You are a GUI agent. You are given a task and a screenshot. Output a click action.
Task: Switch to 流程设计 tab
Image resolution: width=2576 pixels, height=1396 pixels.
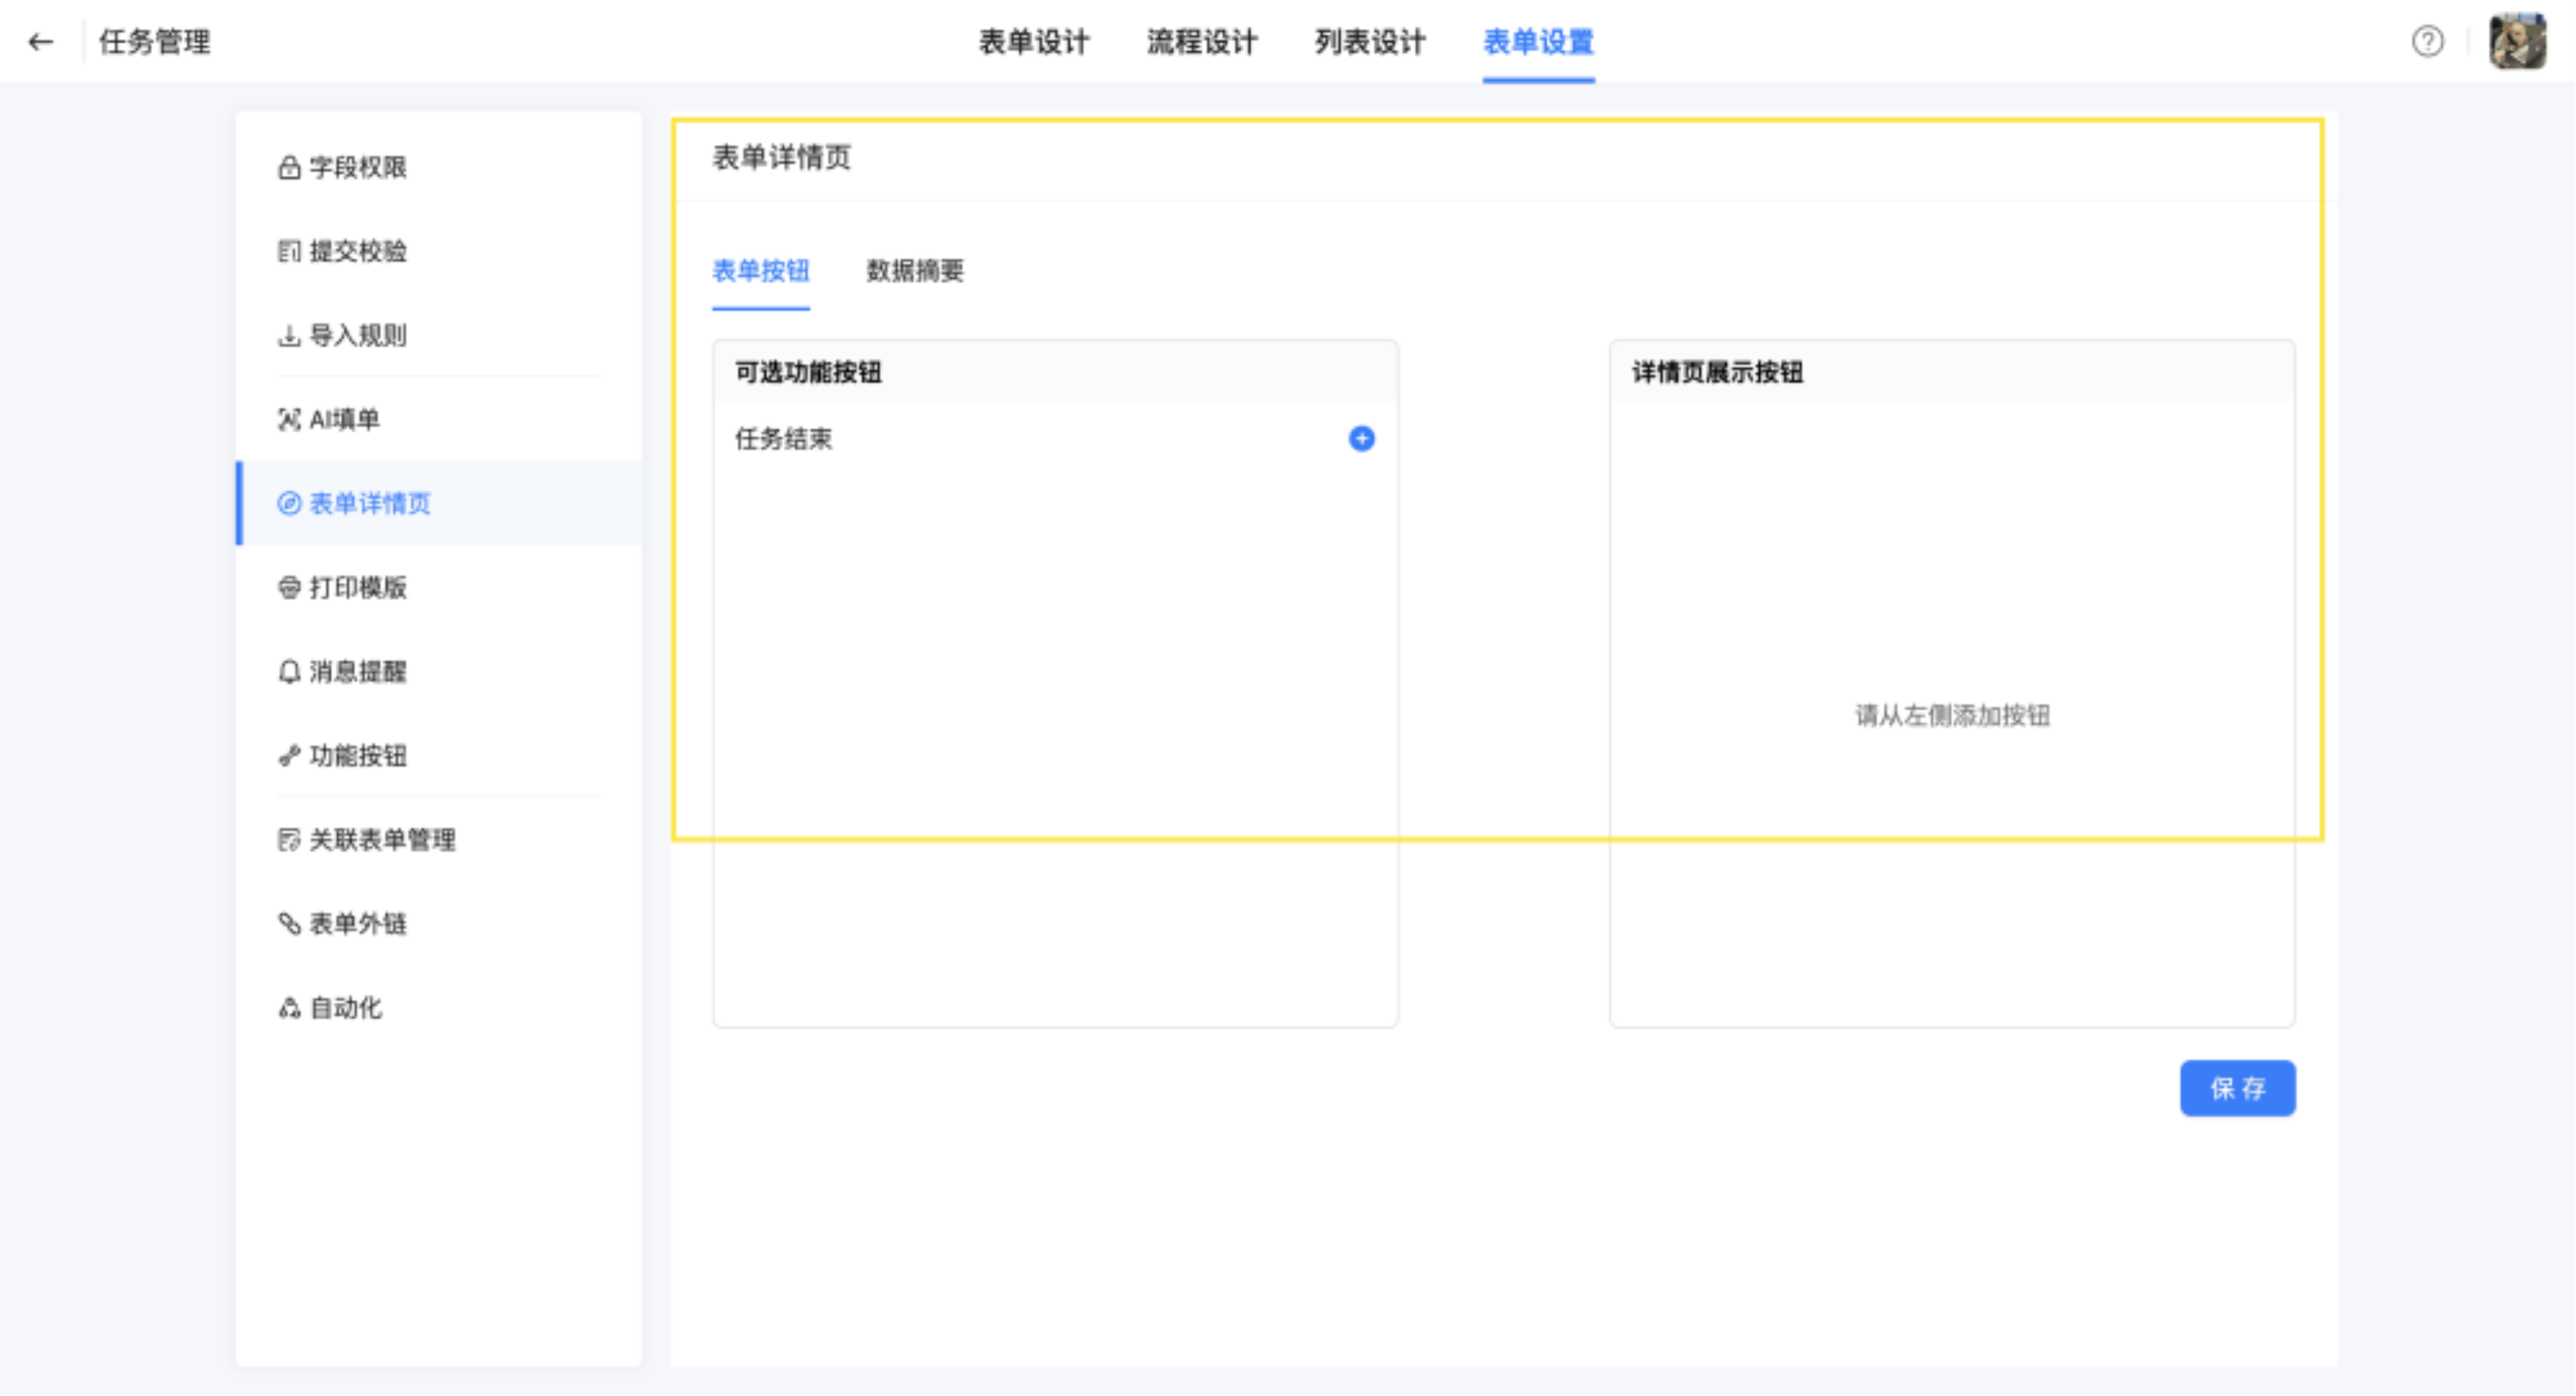pos(1201,42)
